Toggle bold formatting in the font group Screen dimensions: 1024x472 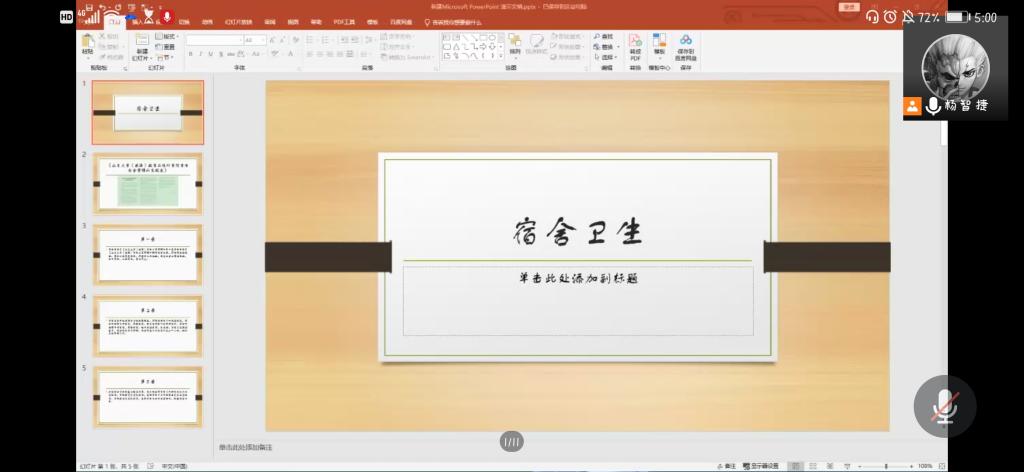190,54
